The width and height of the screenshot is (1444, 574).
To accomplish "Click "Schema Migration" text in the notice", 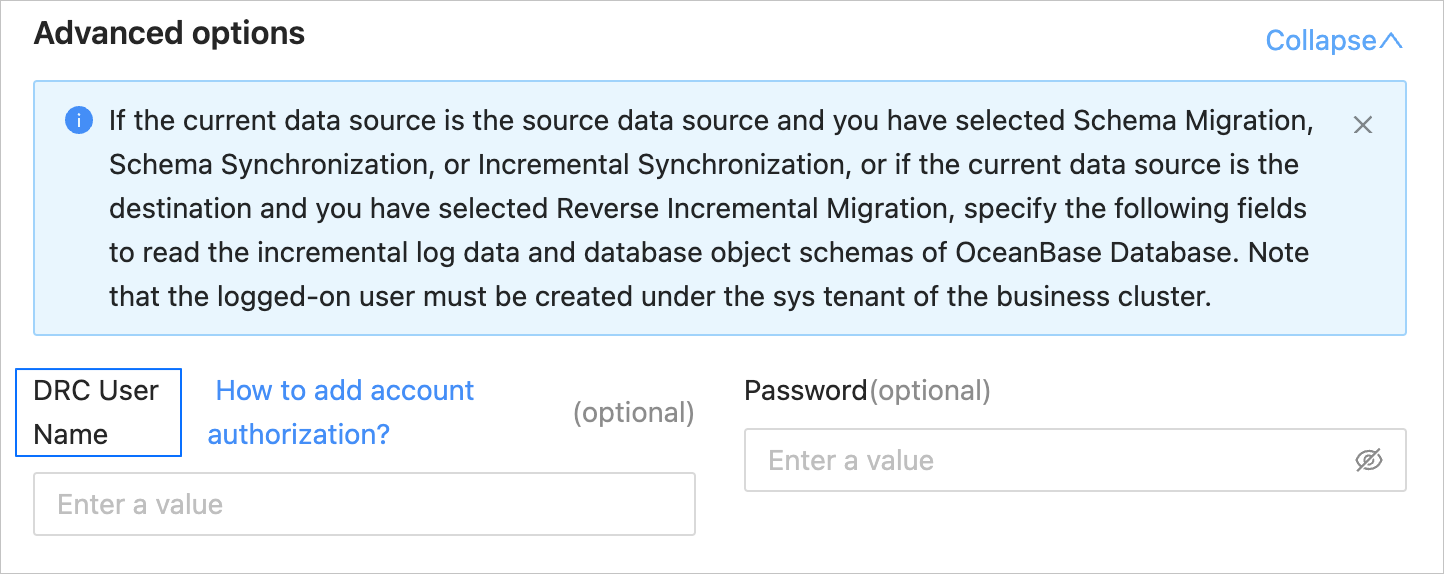I will 1191,121.
